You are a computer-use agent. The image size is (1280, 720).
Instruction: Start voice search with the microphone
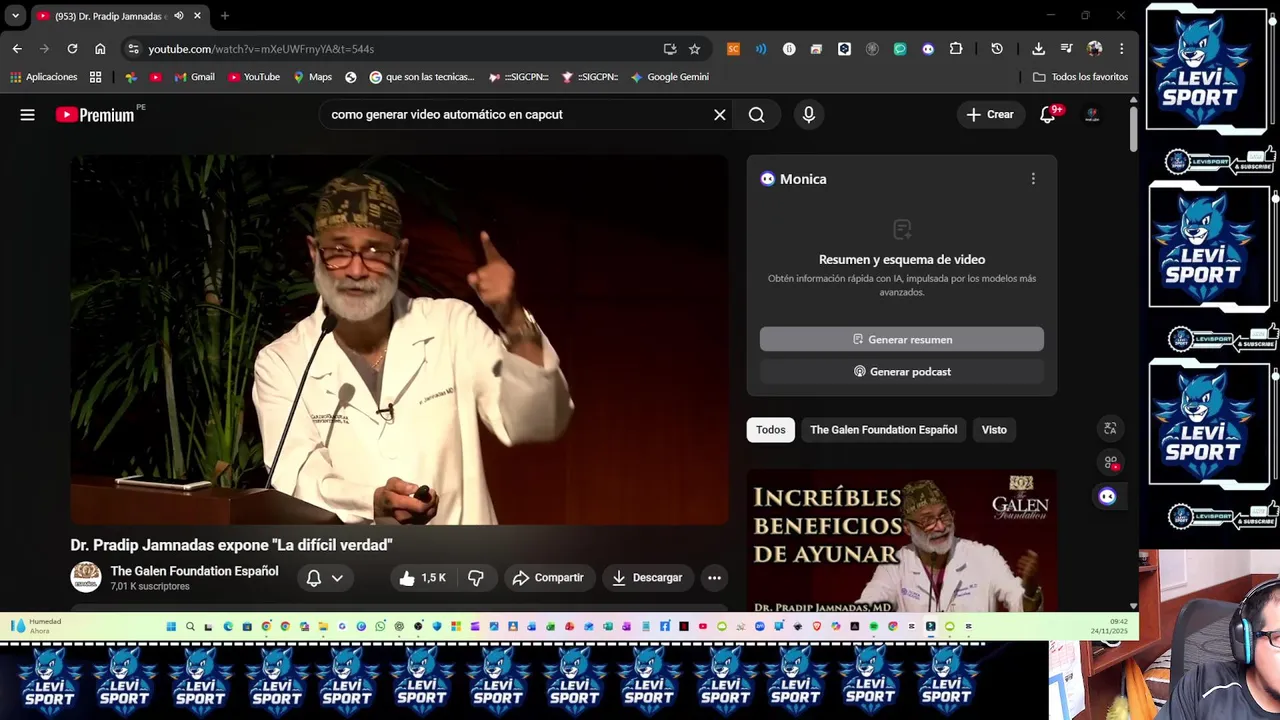point(808,115)
